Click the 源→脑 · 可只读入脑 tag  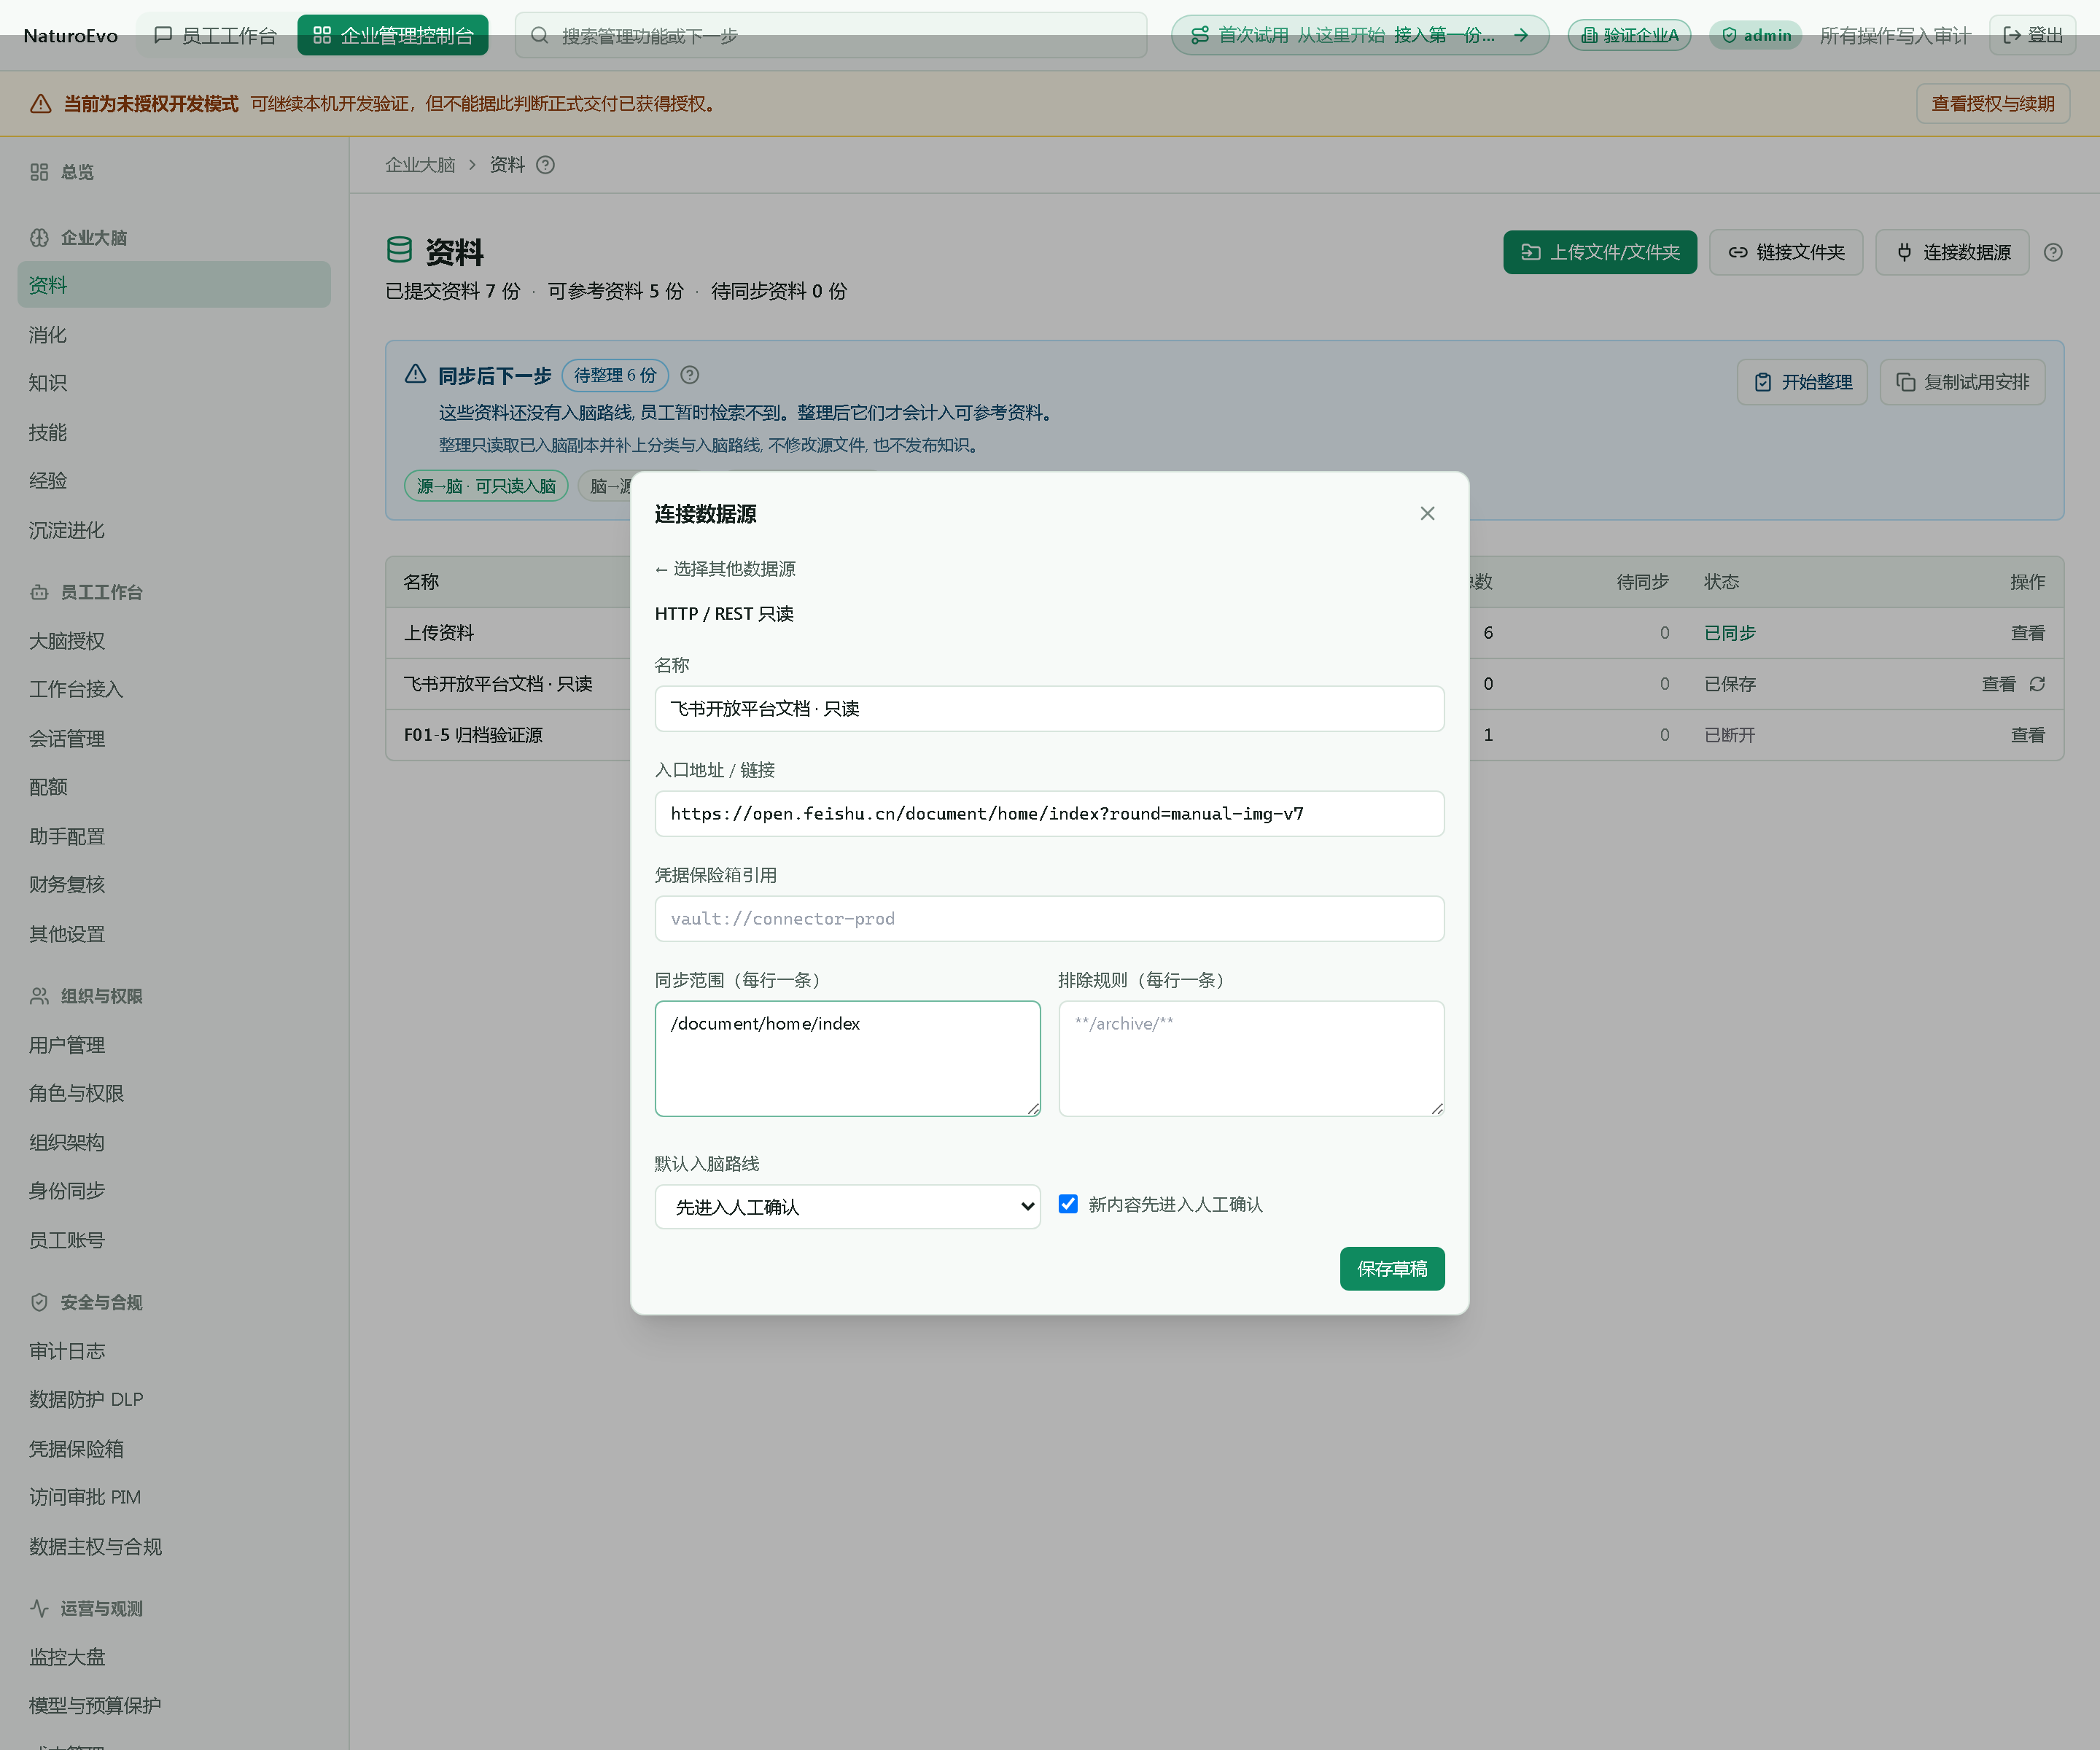tap(486, 486)
